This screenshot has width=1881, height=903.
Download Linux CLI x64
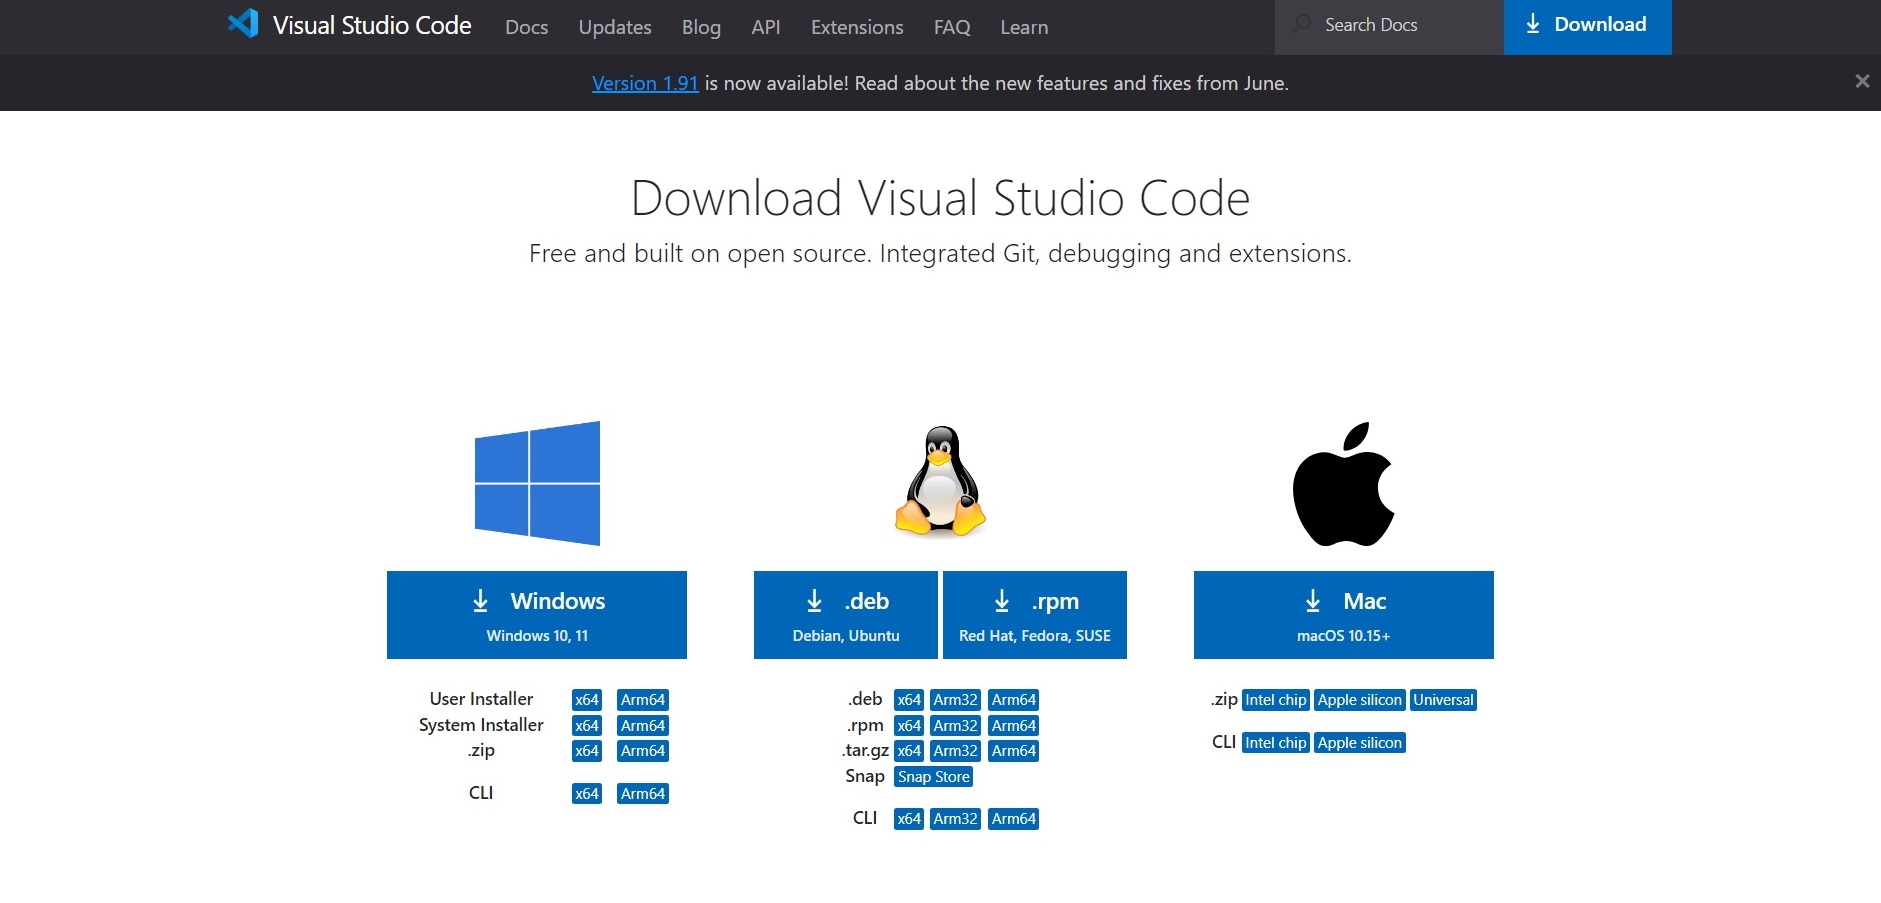pos(909,819)
